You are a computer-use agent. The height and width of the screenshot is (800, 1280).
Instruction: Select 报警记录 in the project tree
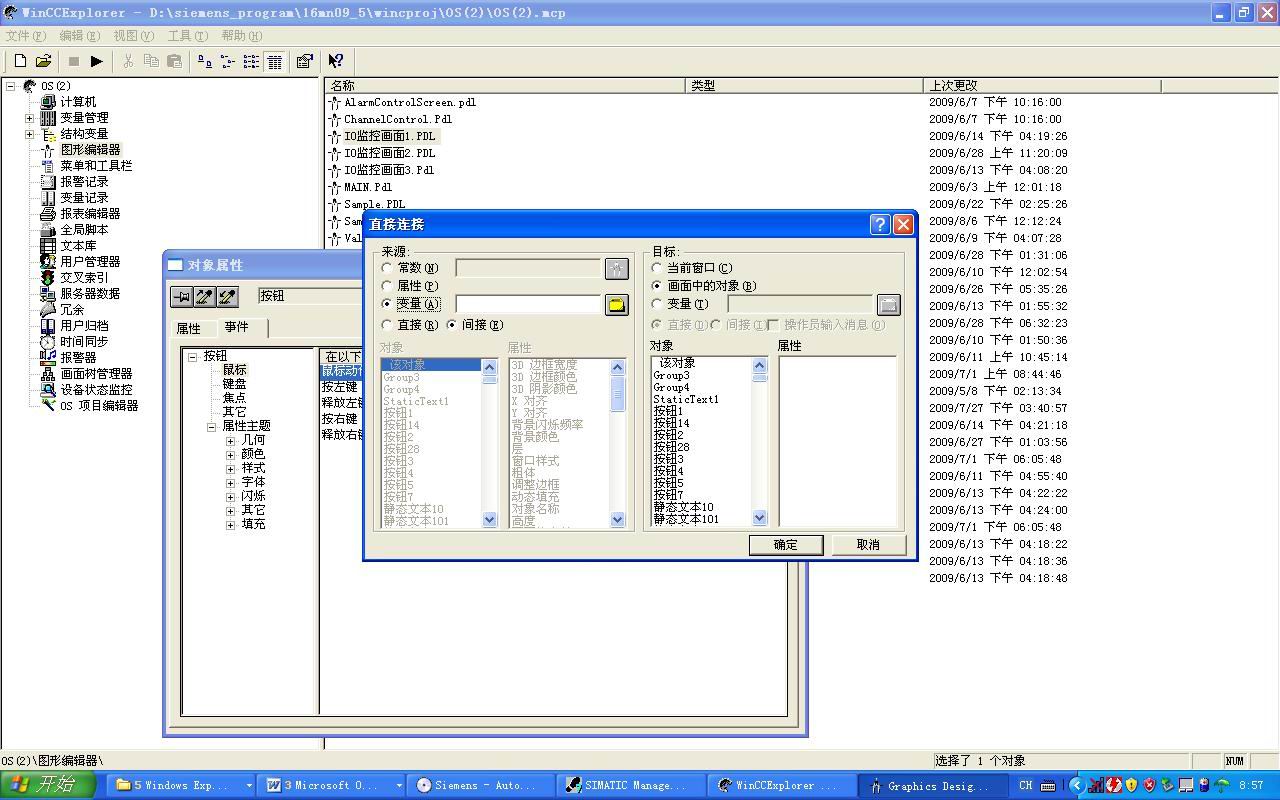pyautogui.click(x=84, y=182)
